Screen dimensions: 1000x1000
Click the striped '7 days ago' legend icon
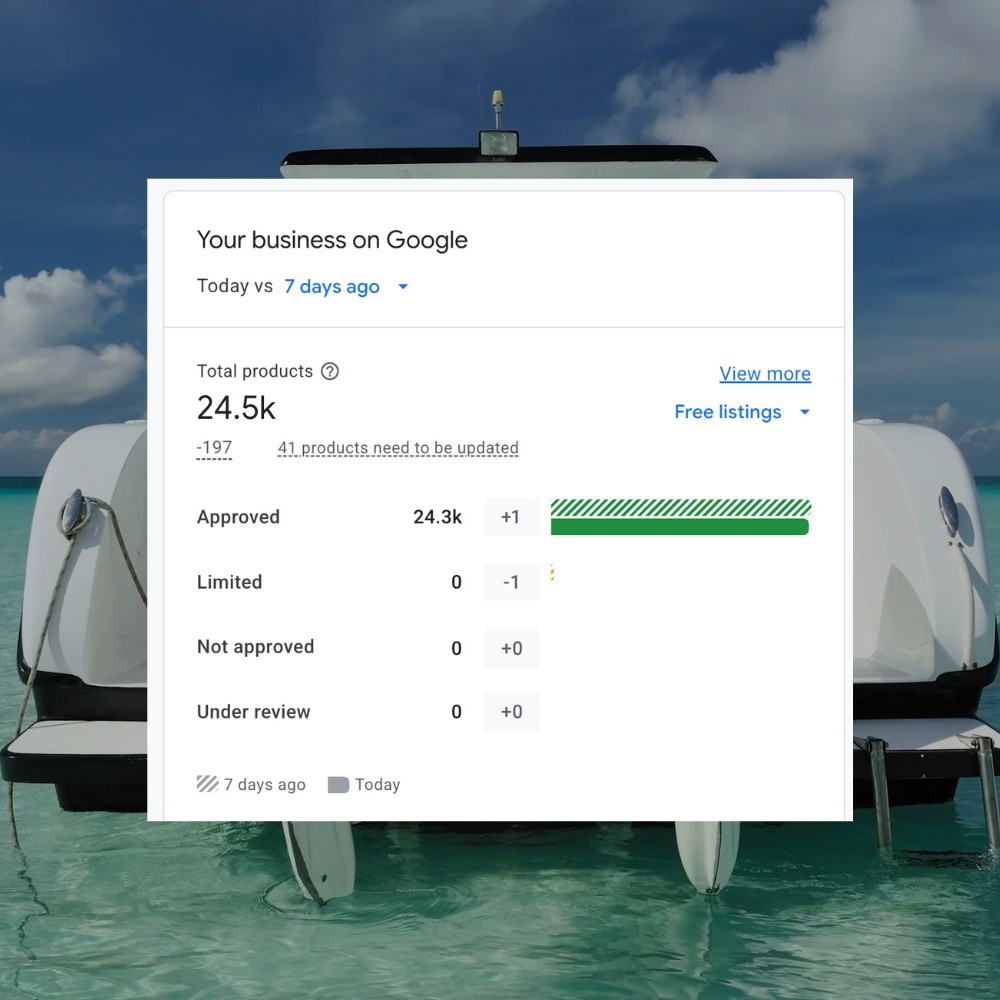coord(207,784)
